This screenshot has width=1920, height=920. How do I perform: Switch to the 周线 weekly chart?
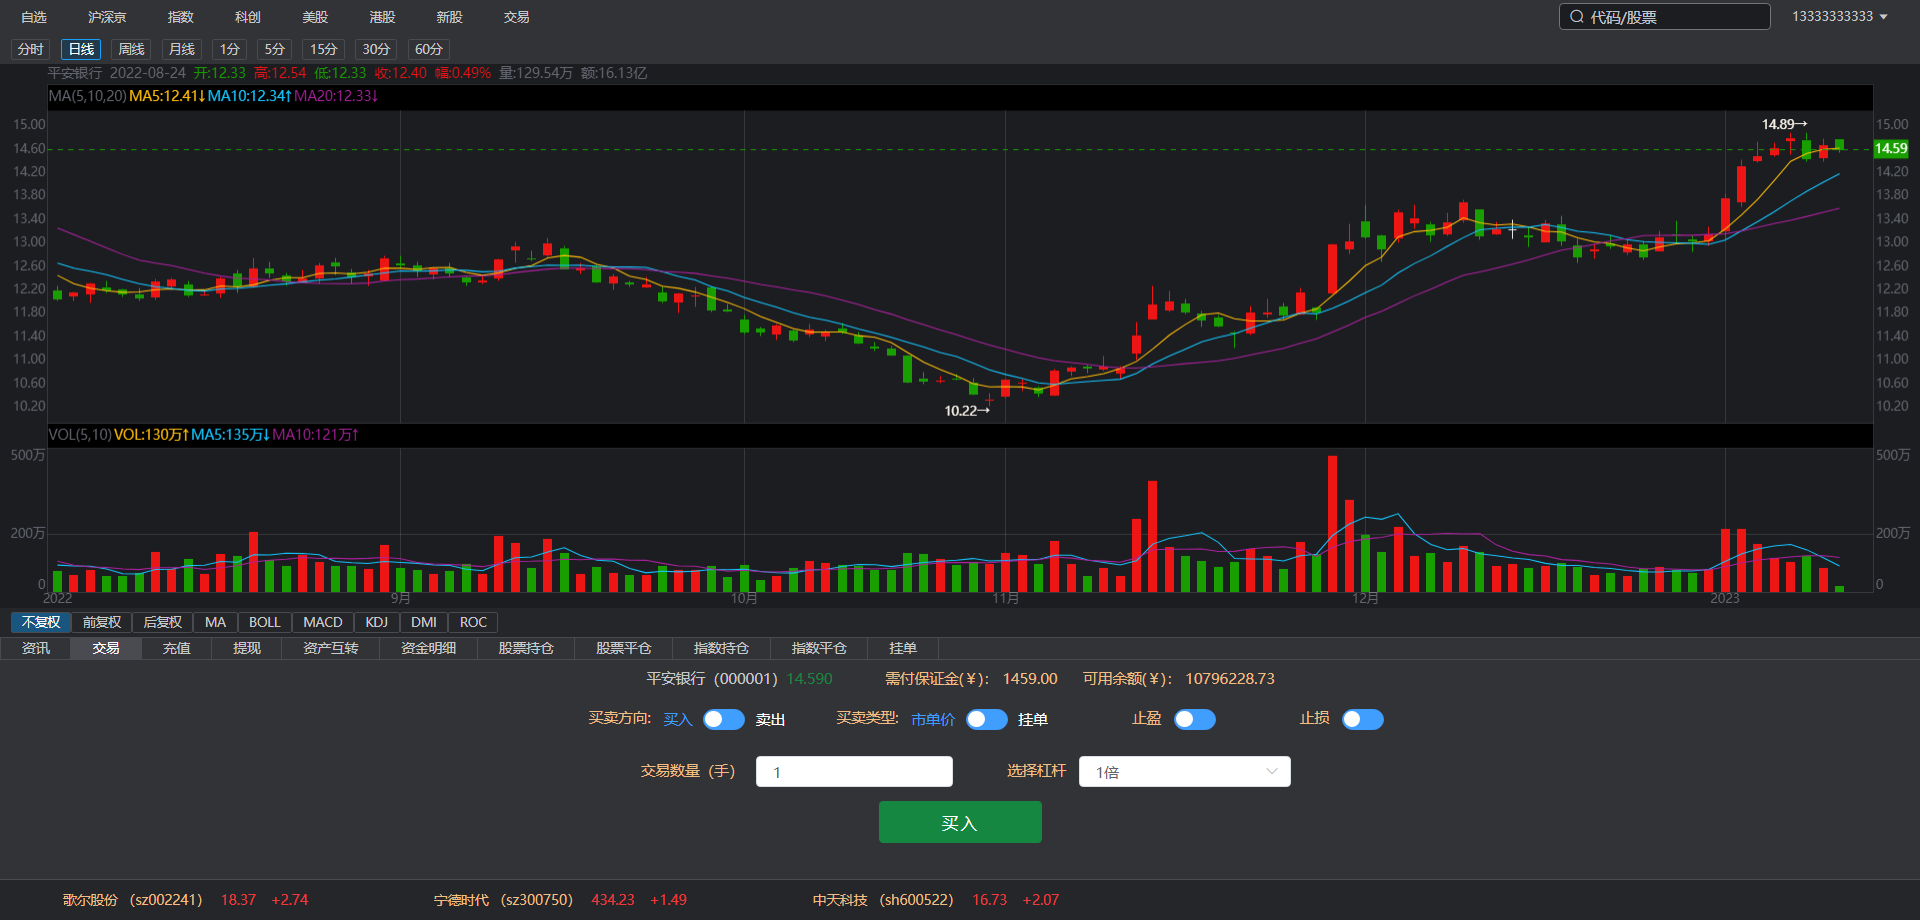tap(131, 49)
